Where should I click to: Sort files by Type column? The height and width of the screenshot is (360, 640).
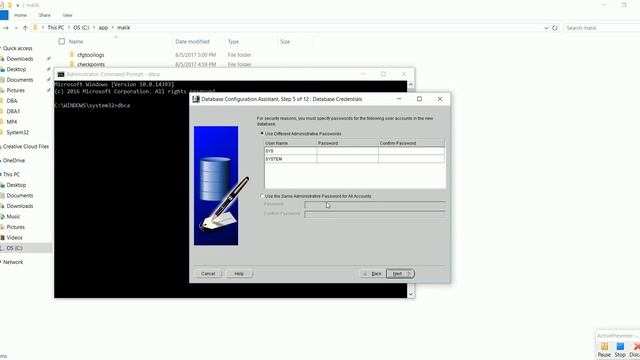click(x=233, y=42)
